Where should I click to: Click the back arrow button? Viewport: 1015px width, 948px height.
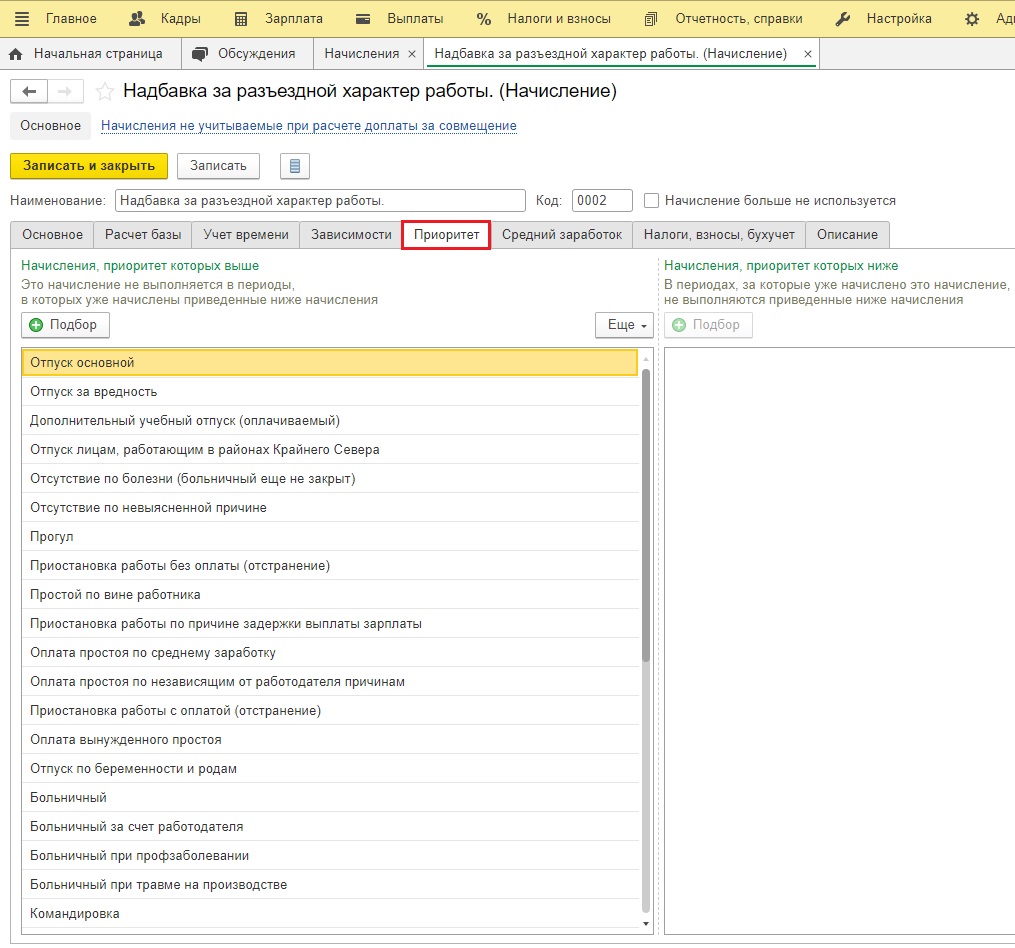click(29, 91)
